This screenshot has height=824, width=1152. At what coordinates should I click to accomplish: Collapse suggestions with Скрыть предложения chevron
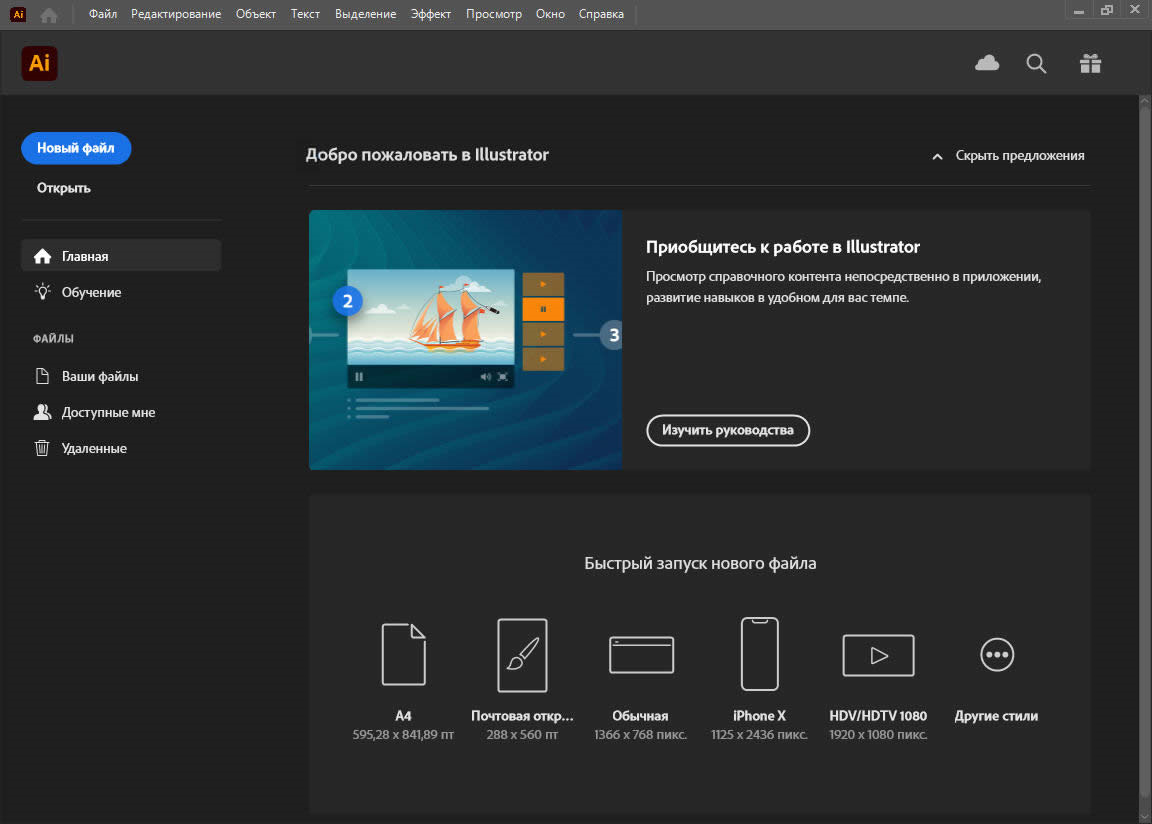tap(938, 156)
